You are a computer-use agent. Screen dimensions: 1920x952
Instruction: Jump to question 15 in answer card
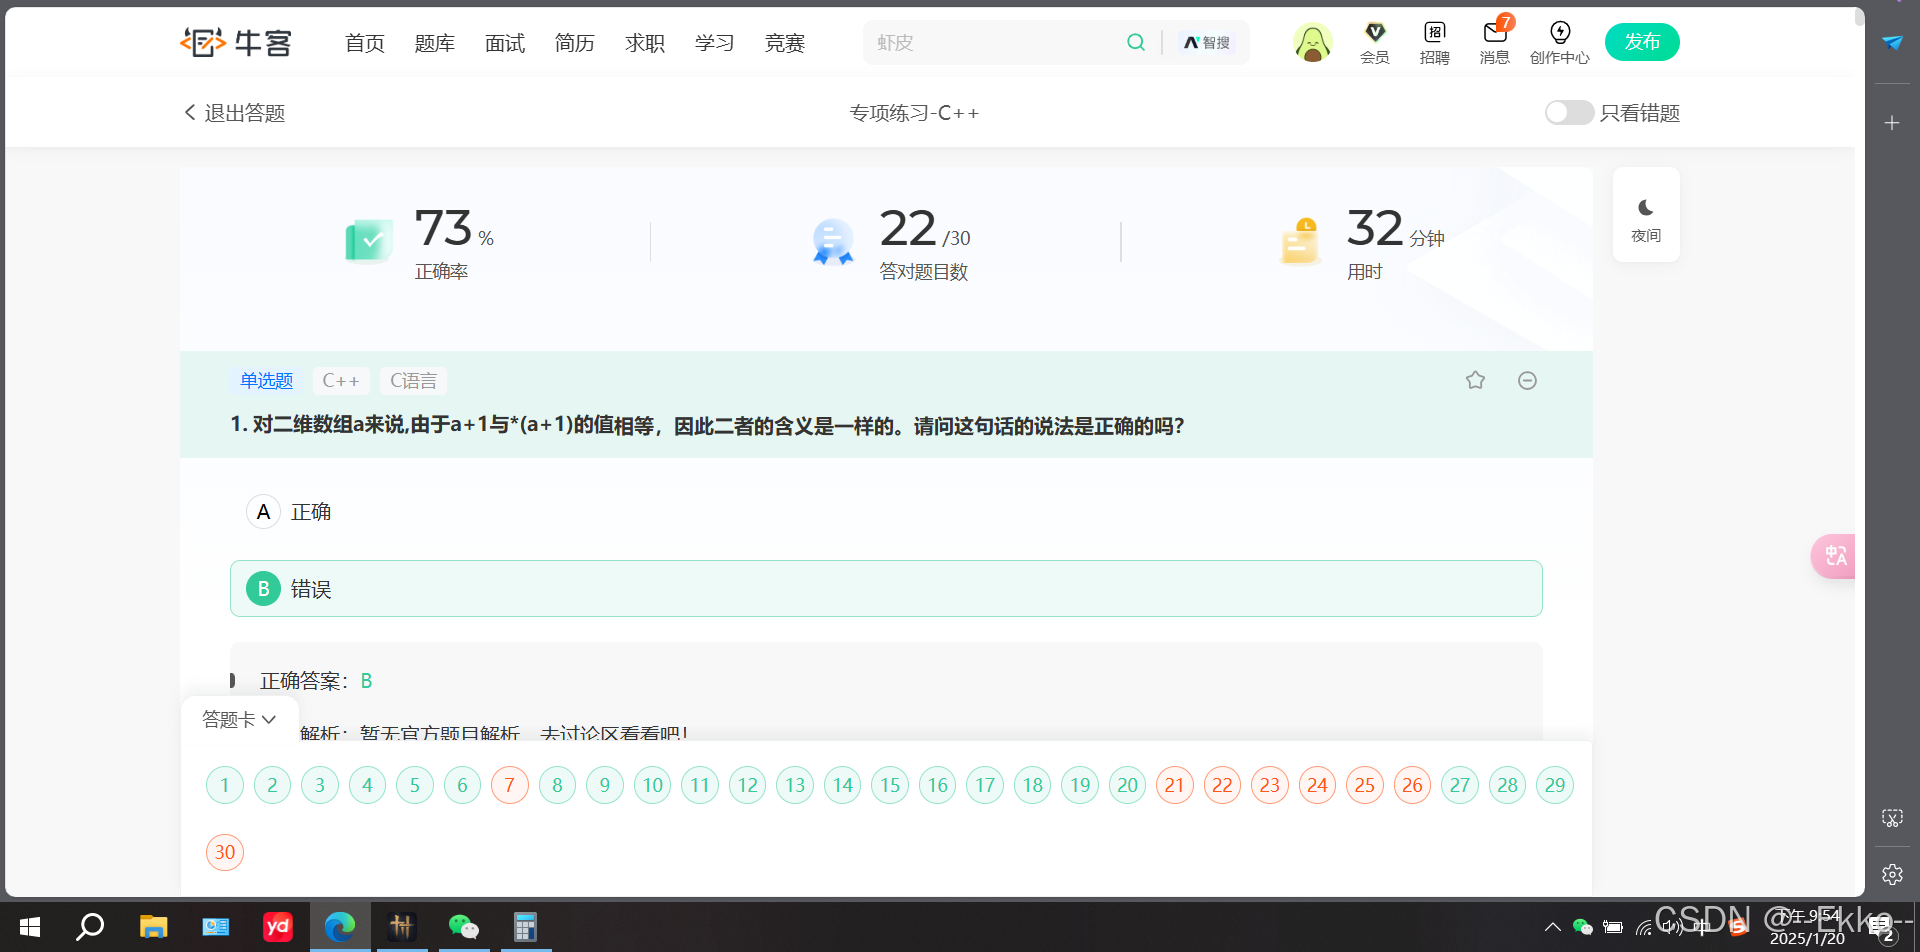(890, 785)
